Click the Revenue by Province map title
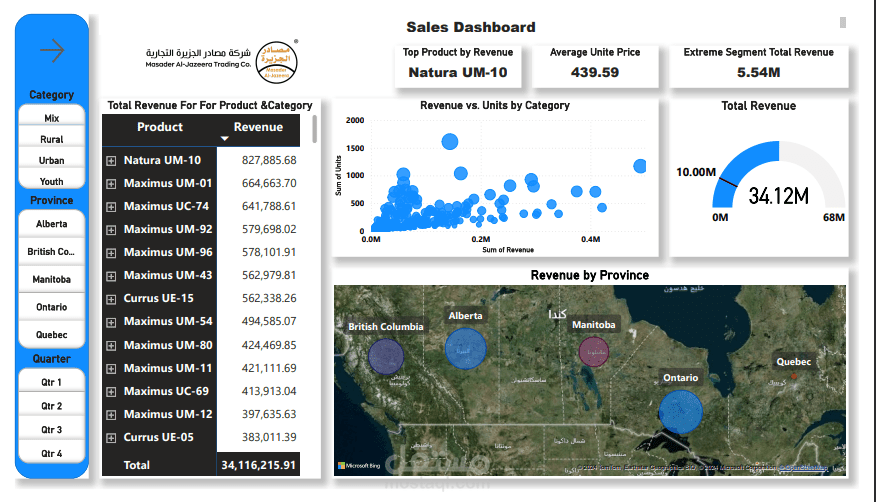Screen dimensions: 876x502 click(x=589, y=275)
